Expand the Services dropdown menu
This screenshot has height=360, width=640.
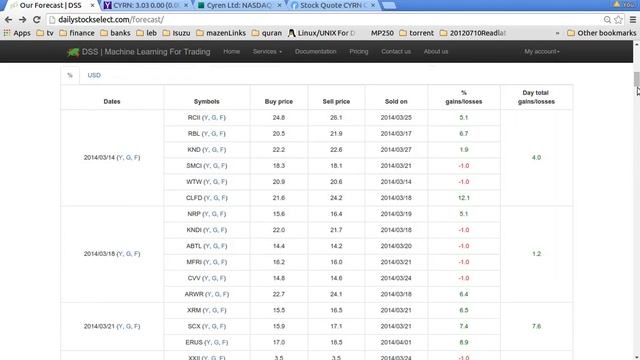pos(267,51)
